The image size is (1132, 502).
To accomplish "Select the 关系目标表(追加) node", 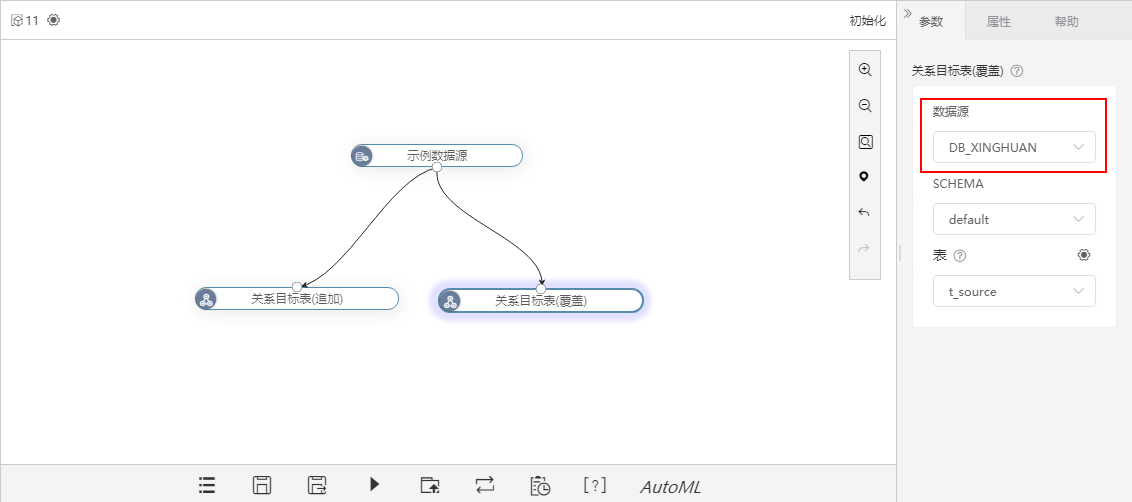I will (297, 298).
